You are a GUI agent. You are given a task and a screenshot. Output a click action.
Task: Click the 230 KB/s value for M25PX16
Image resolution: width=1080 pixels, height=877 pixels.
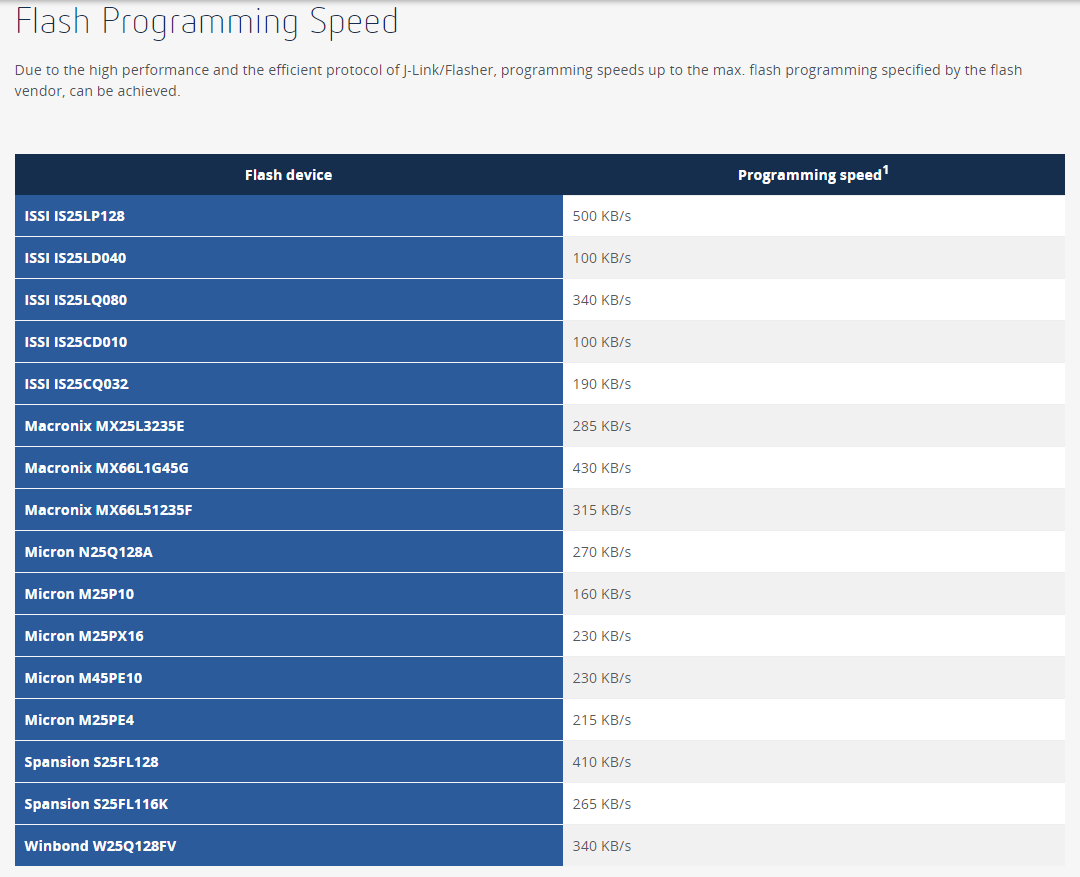pos(602,636)
